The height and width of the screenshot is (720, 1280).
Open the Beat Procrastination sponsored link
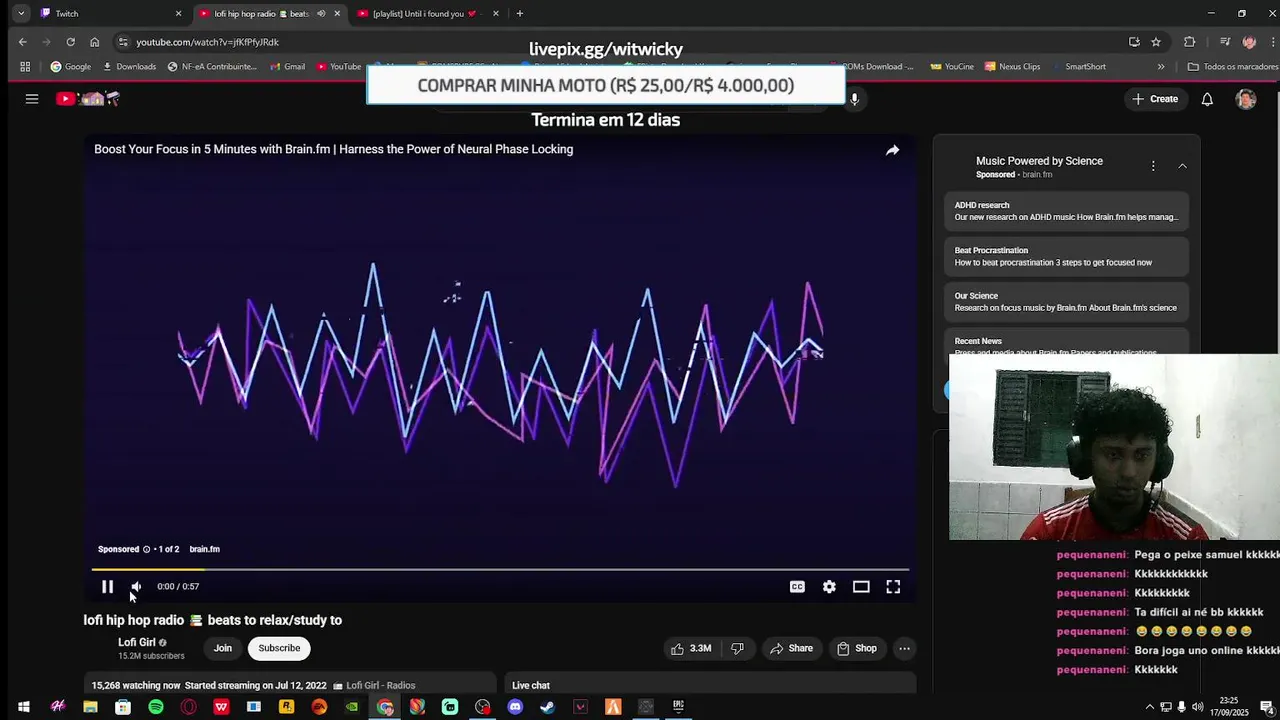[x=1066, y=257]
